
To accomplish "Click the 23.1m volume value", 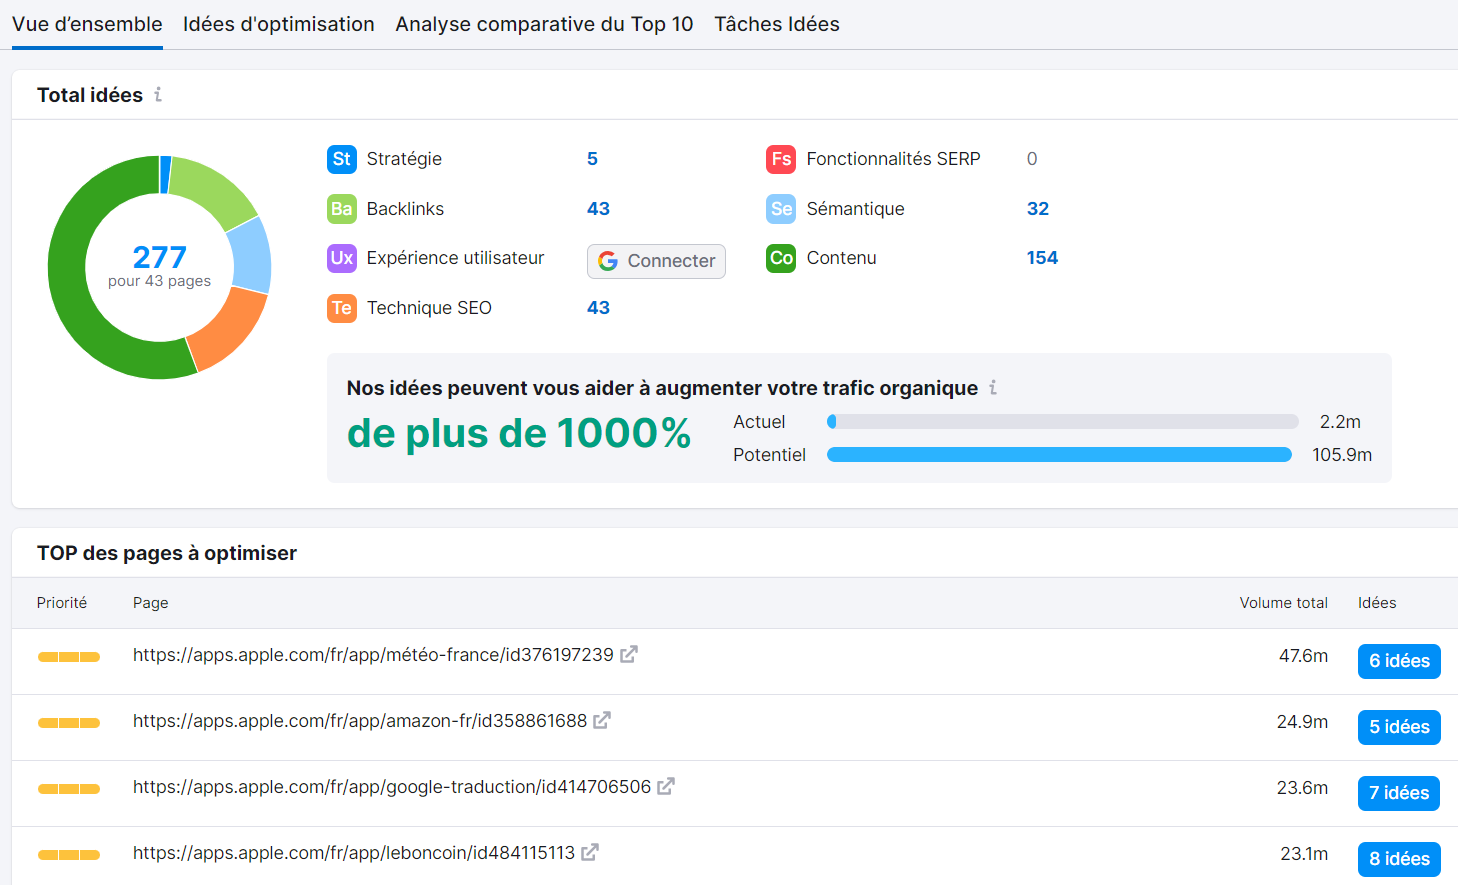I will pyautogui.click(x=1305, y=854).
